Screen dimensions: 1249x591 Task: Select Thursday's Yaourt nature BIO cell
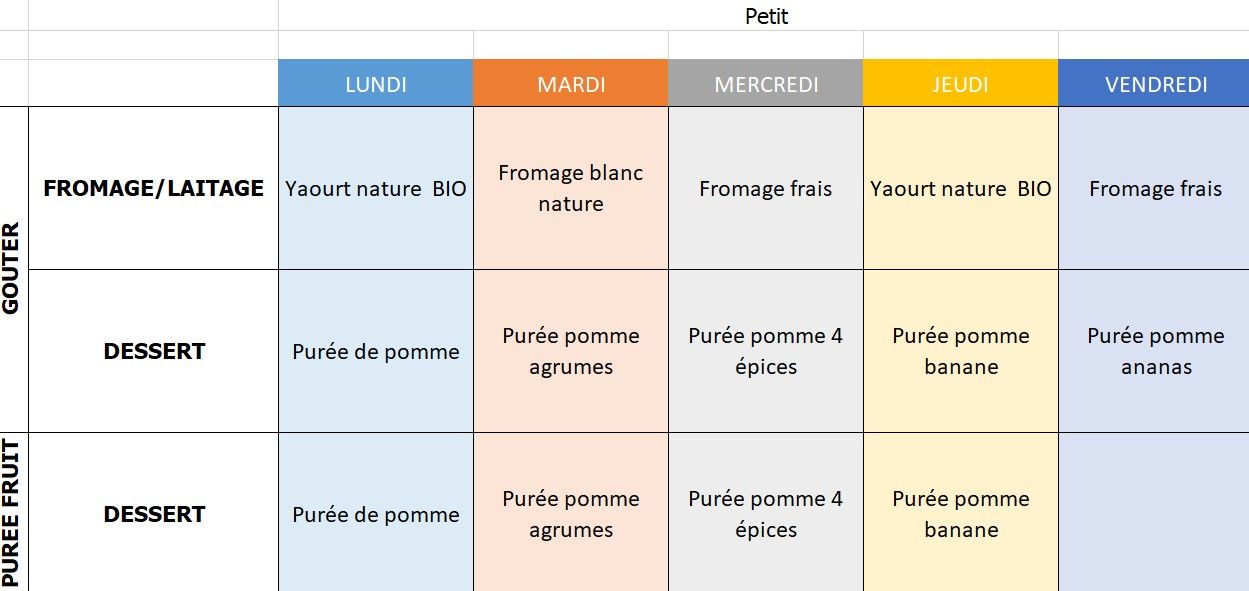[961, 188]
